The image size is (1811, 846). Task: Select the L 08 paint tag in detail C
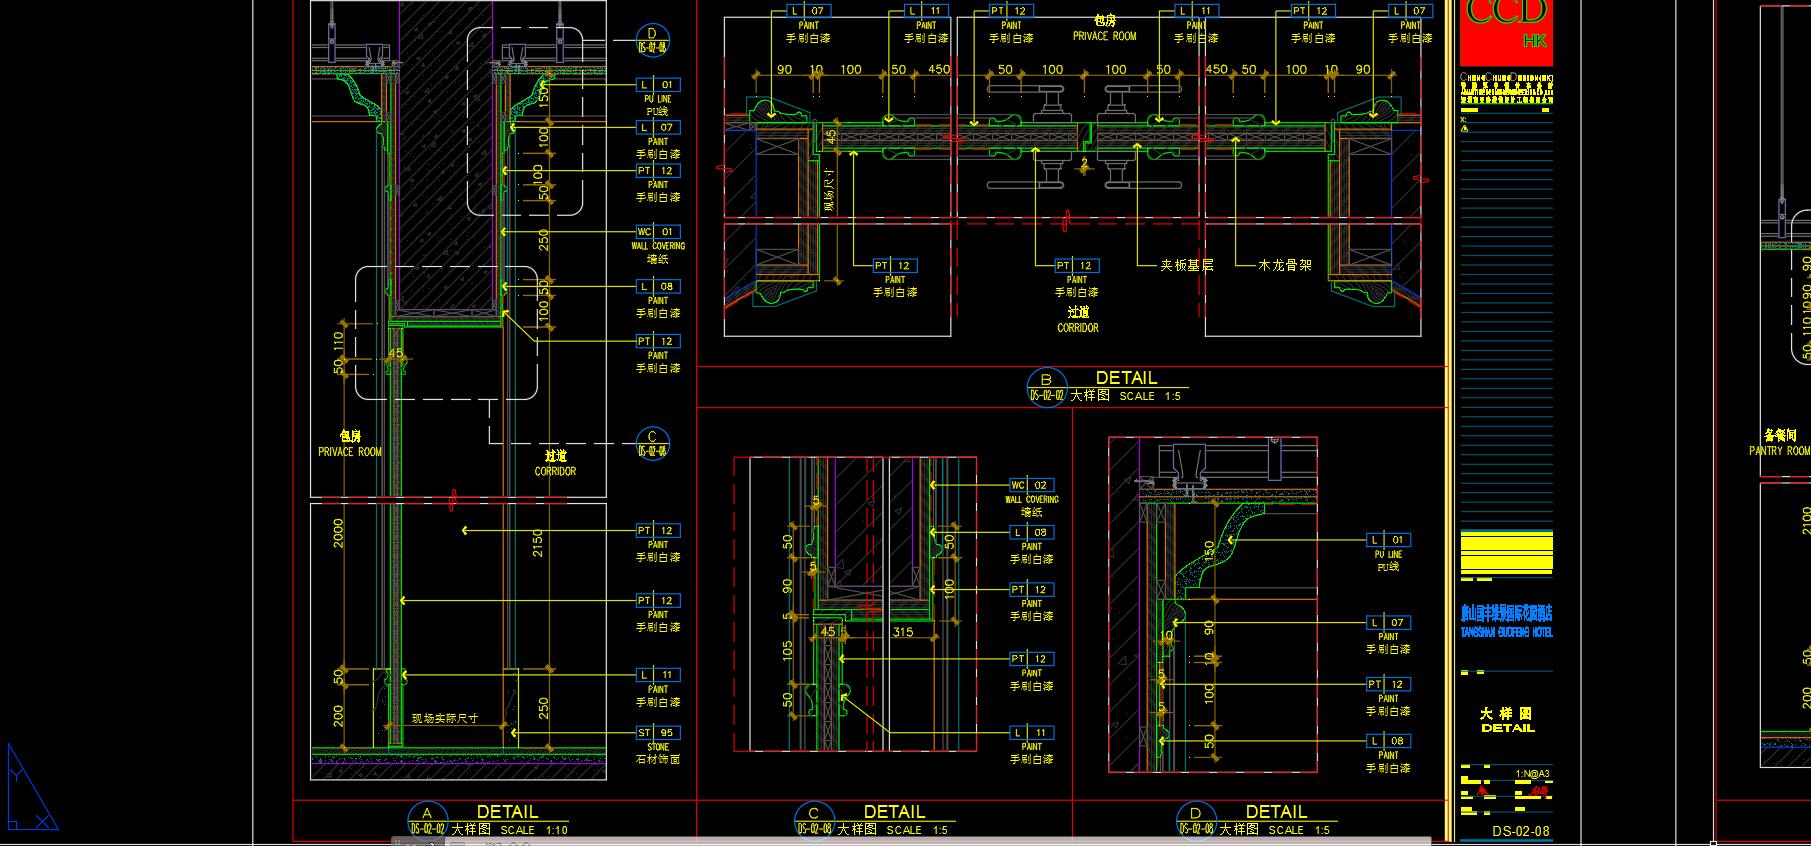[1030, 533]
